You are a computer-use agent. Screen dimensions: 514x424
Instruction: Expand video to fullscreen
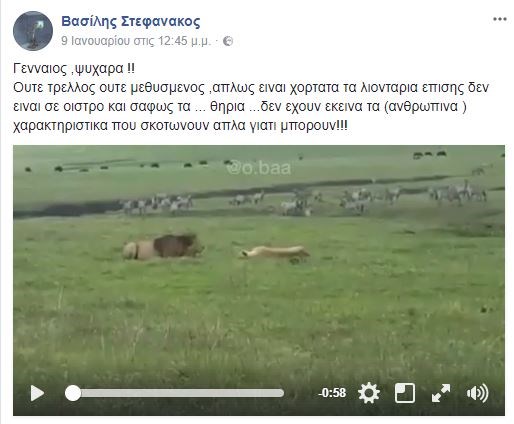pos(441,393)
